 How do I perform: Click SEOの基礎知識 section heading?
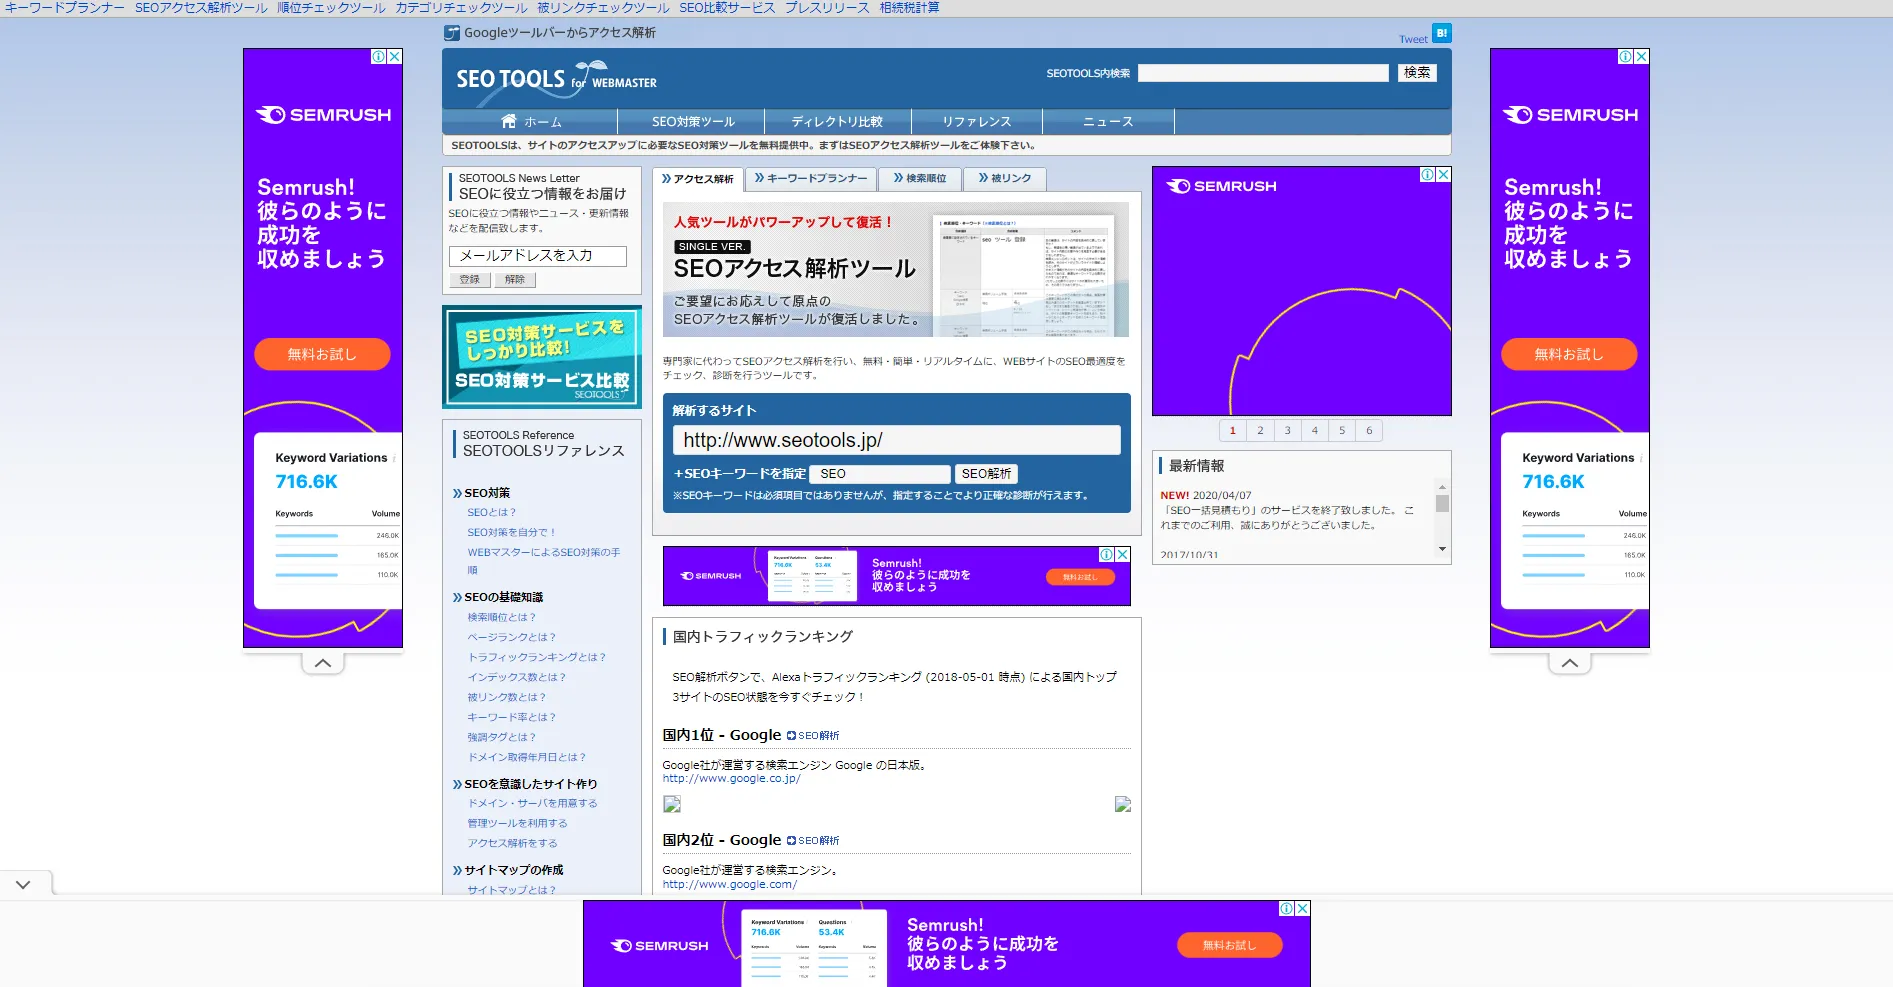click(503, 597)
